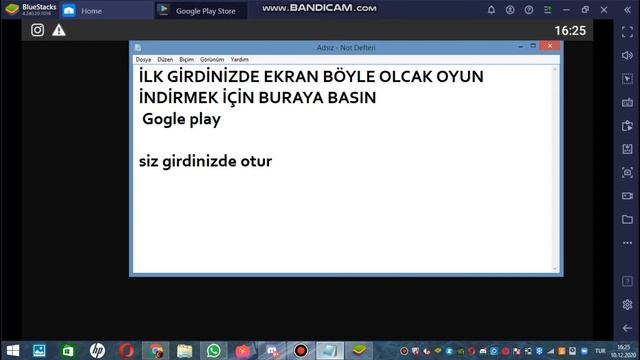
Task: Click the line 'İNDİRMEK İÇİN BURAYA BASIN'
Action: coord(257,98)
